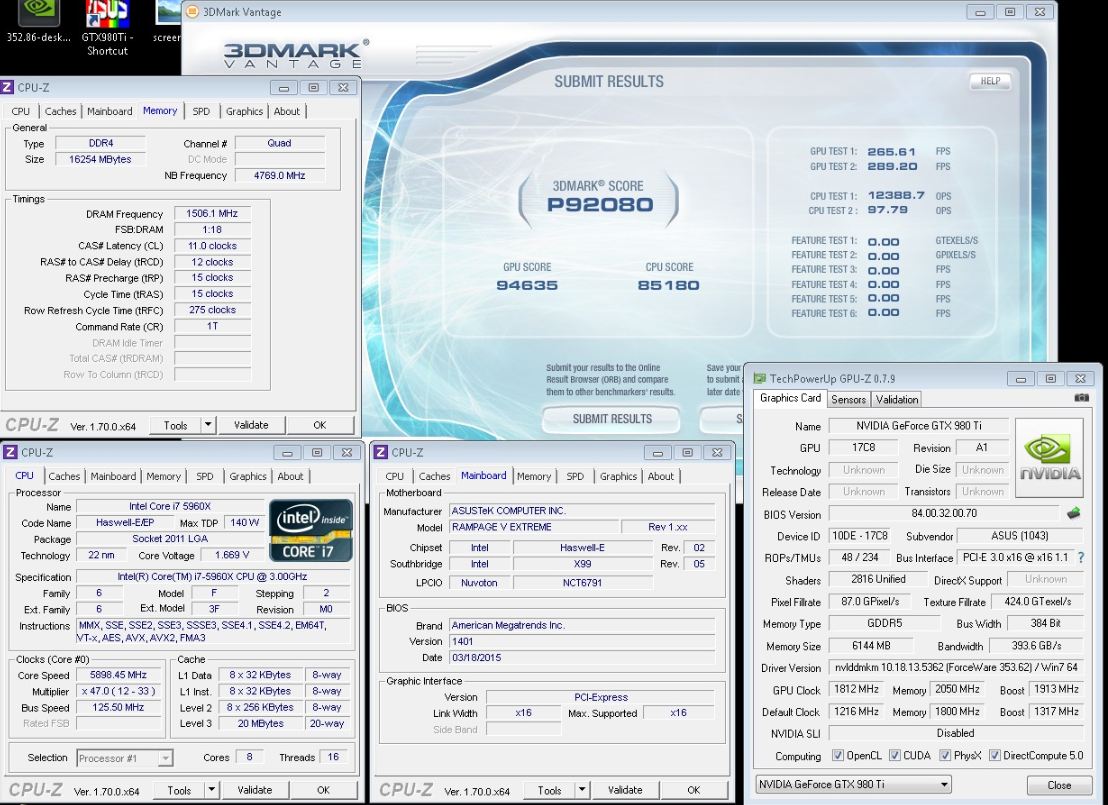The width and height of the screenshot is (1108, 805).
Task: Click the DRAM Frequency value 1506.1 MHz
Action: [x=212, y=213]
